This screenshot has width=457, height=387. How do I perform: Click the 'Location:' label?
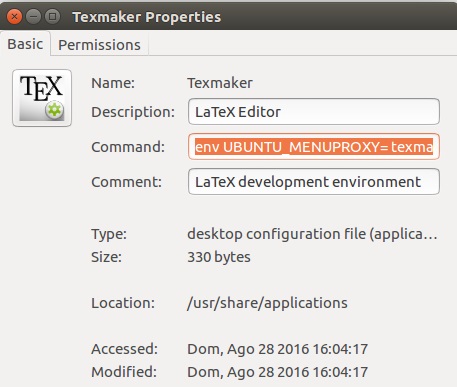tap(123, 303)
